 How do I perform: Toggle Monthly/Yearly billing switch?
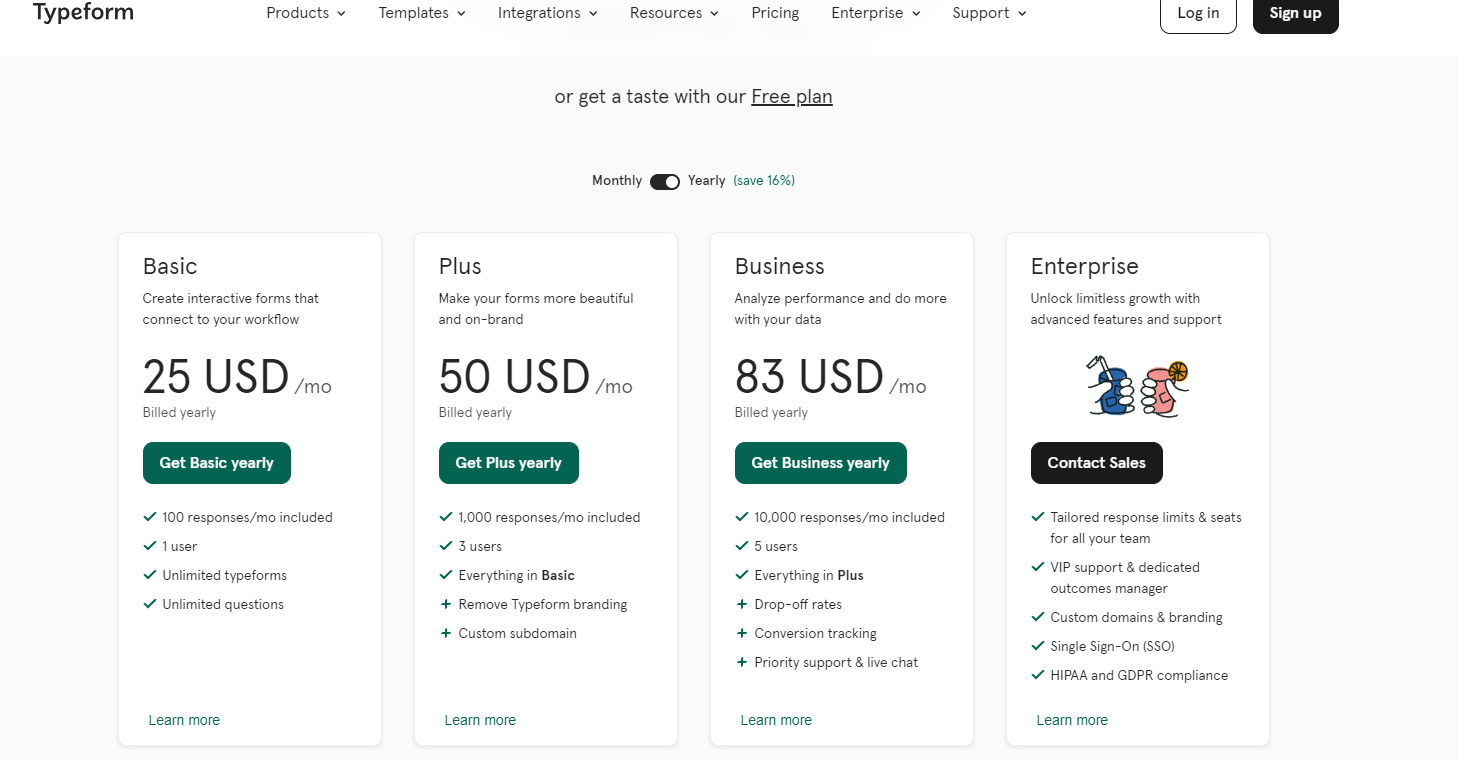[x=665, y=181]
